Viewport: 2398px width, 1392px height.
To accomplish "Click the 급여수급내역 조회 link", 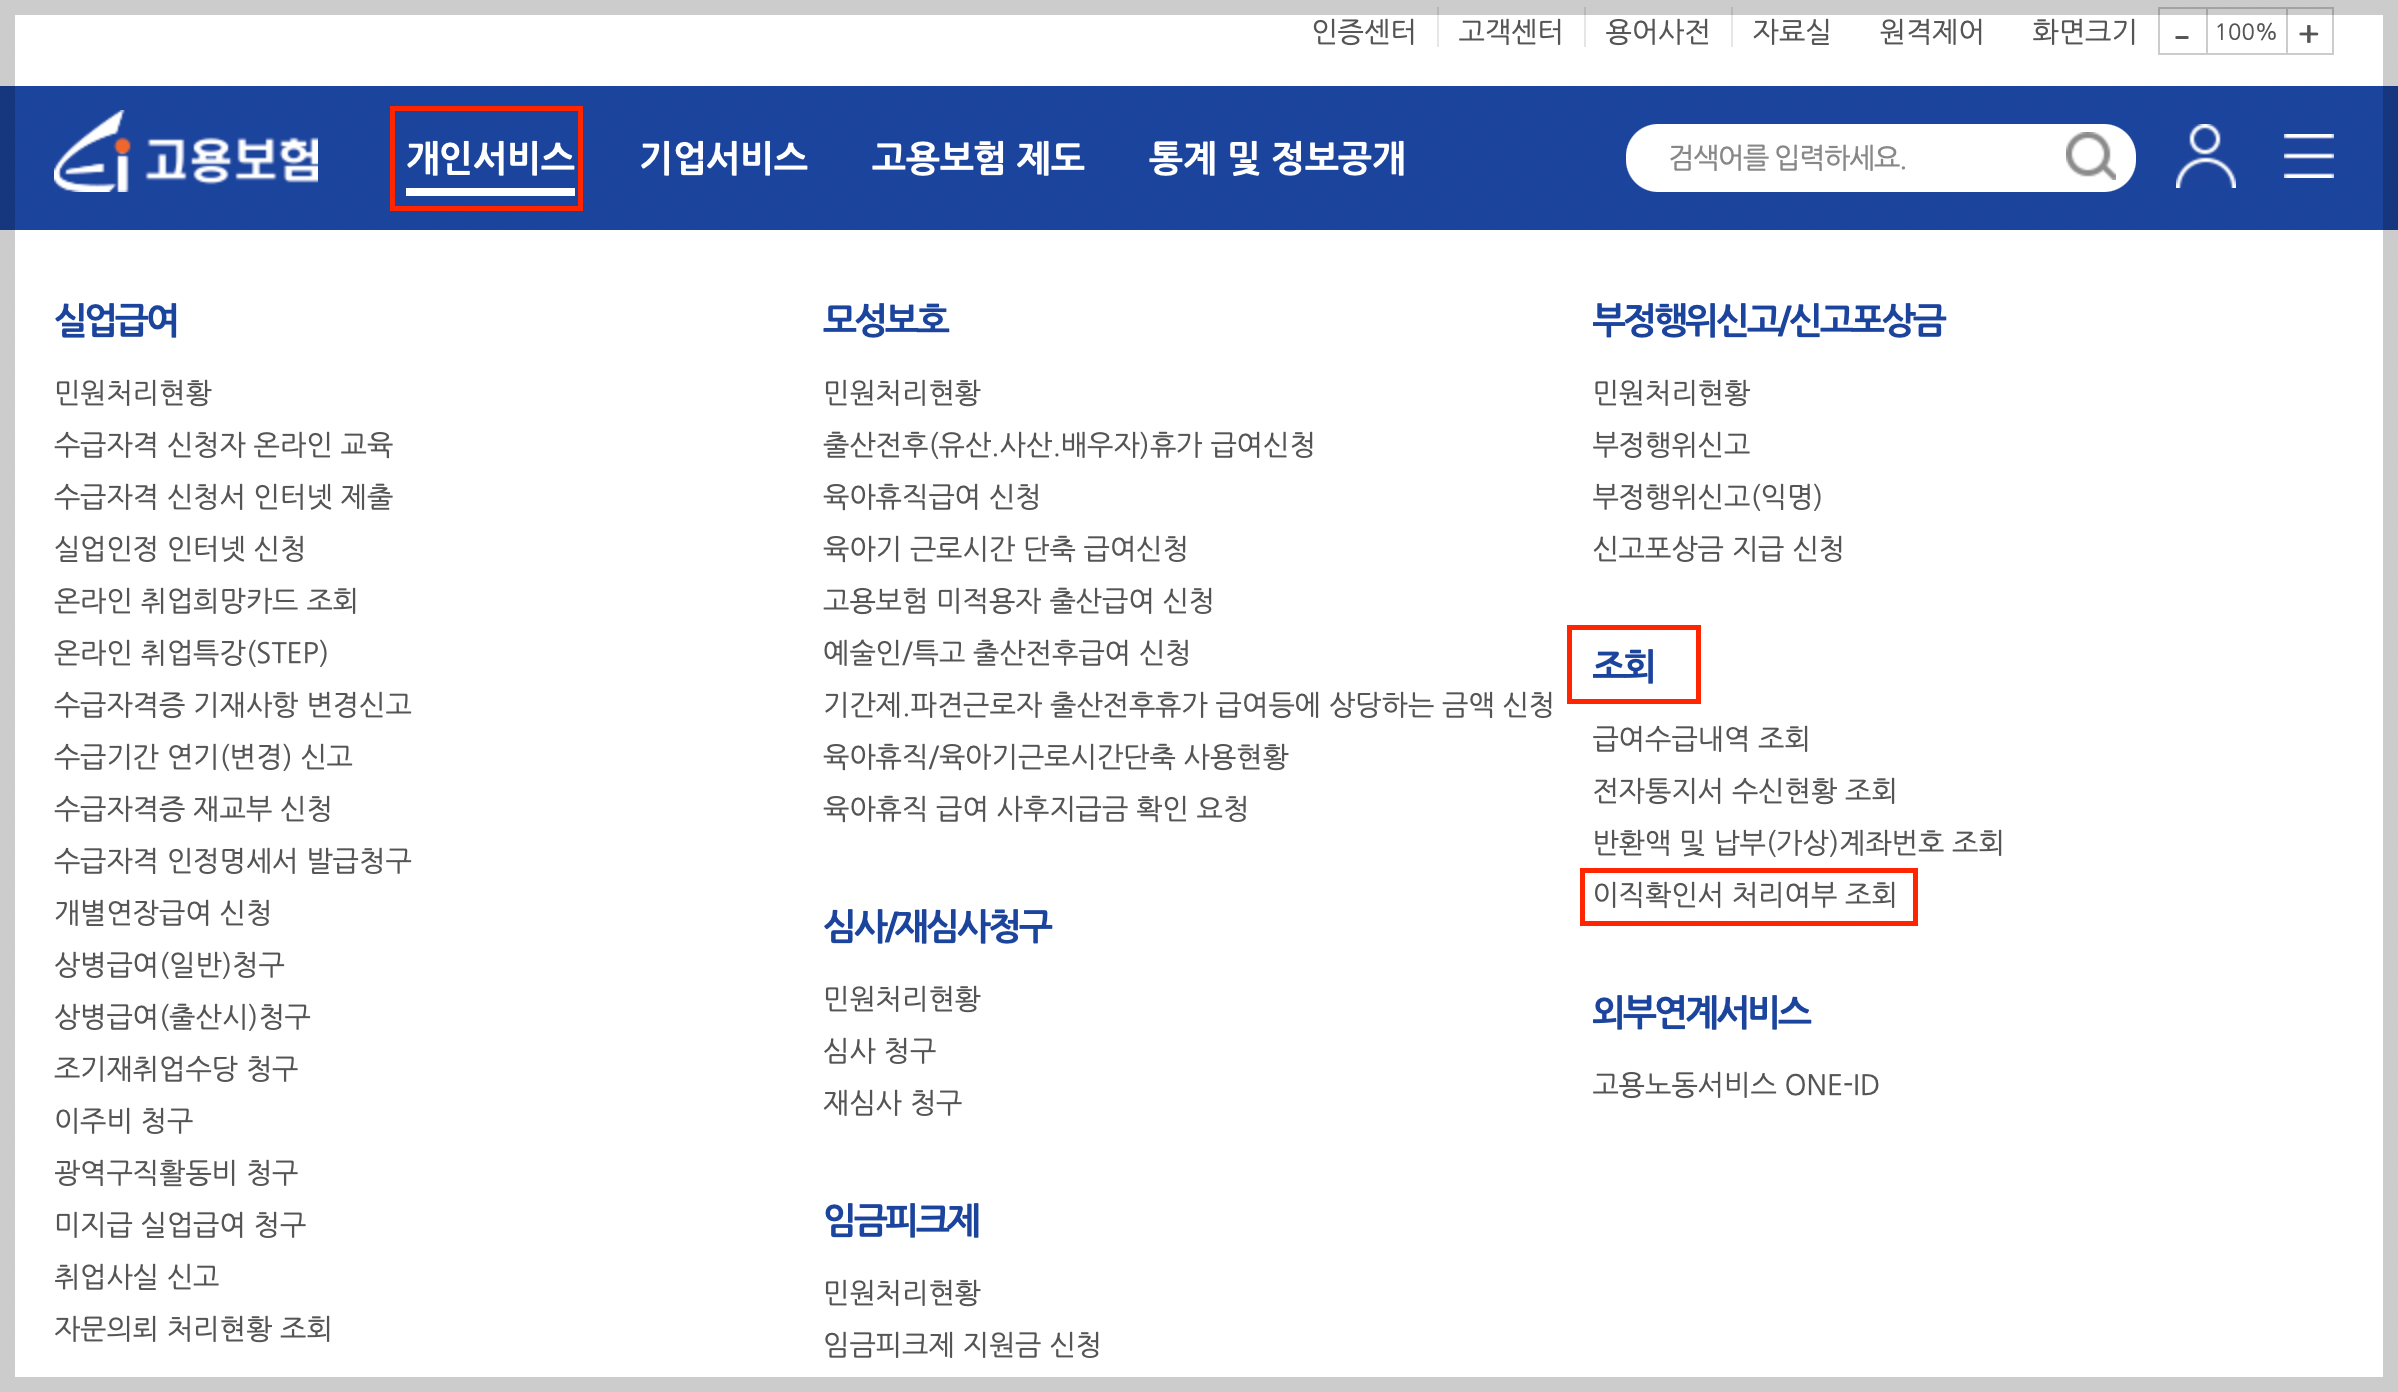I will coord(1702,740).
